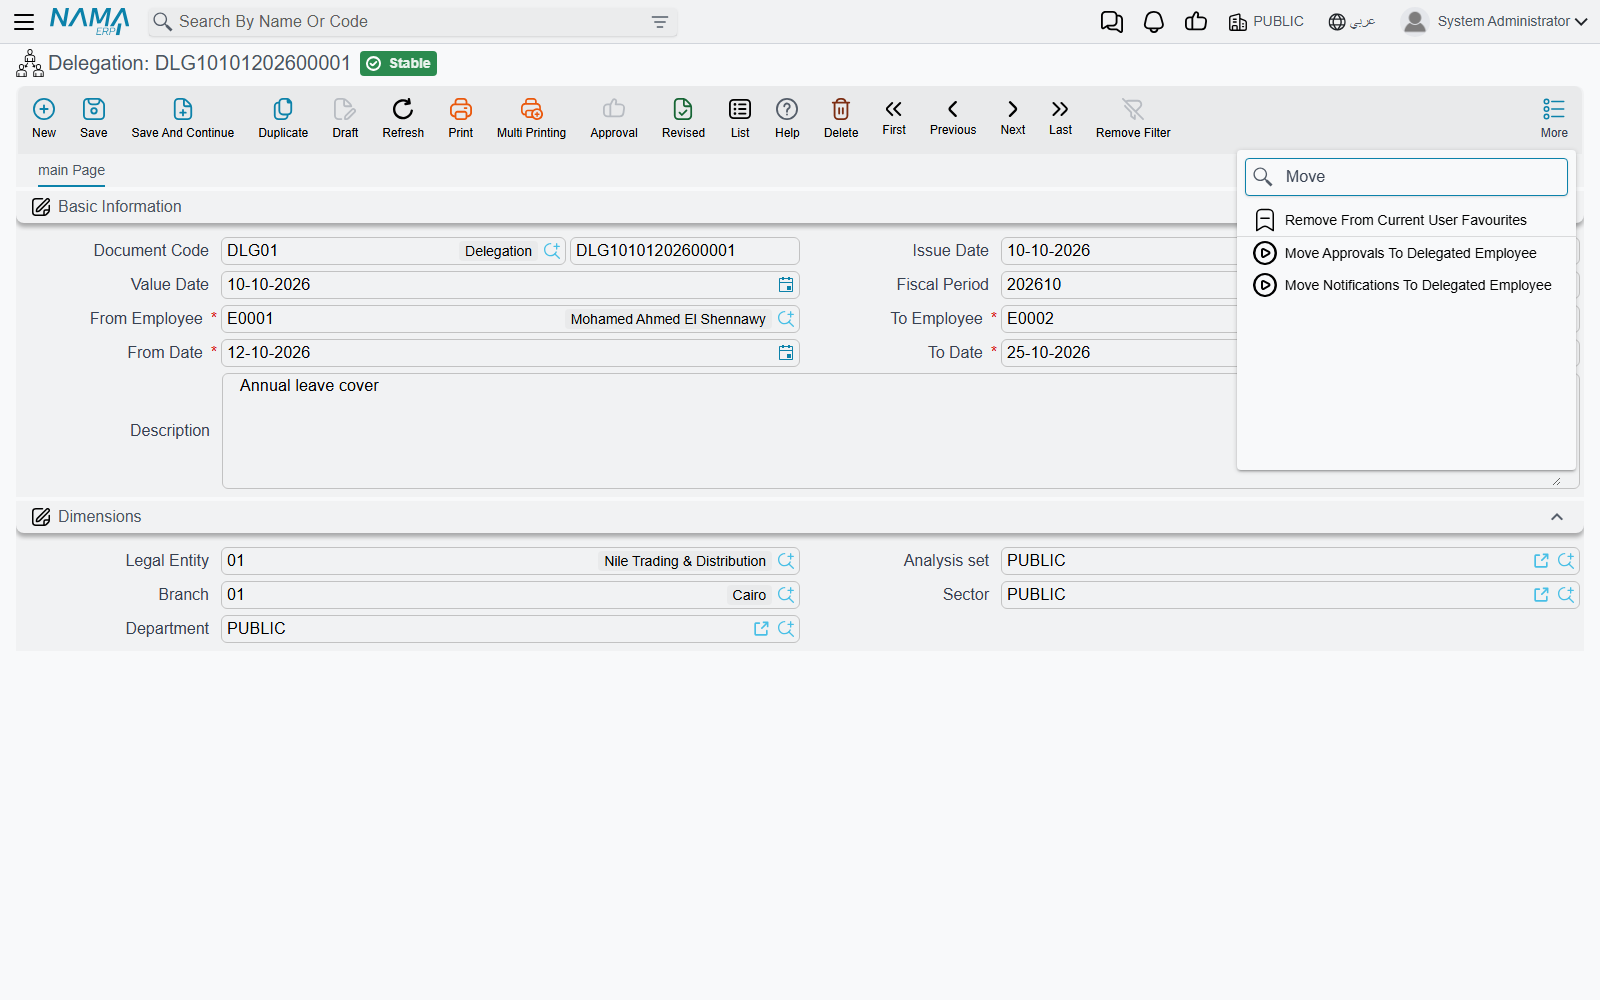1600x1000 pixels.
Task: Refresh the current record
Action: 403,118
